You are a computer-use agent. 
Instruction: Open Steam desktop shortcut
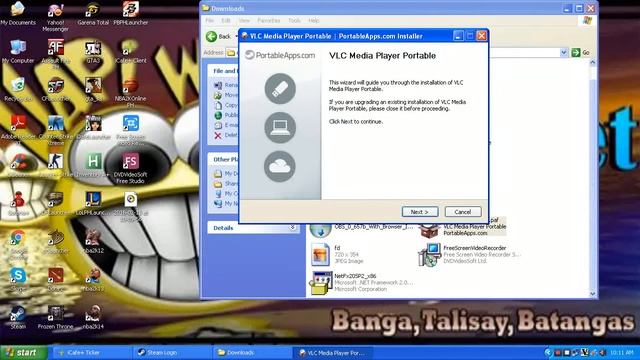(18, 317)
